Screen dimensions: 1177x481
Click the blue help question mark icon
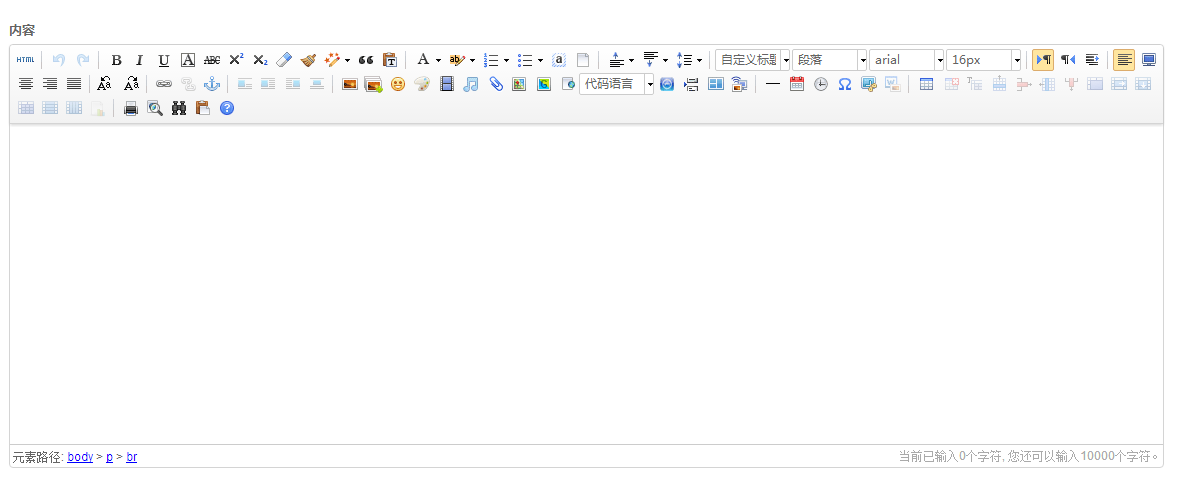(227, 108)
